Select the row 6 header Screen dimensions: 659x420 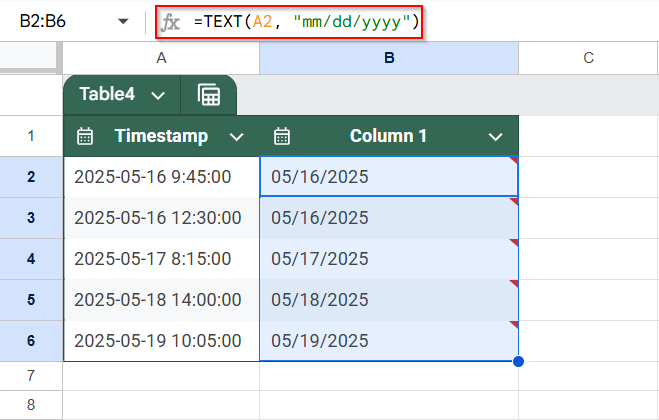[31, 341]
